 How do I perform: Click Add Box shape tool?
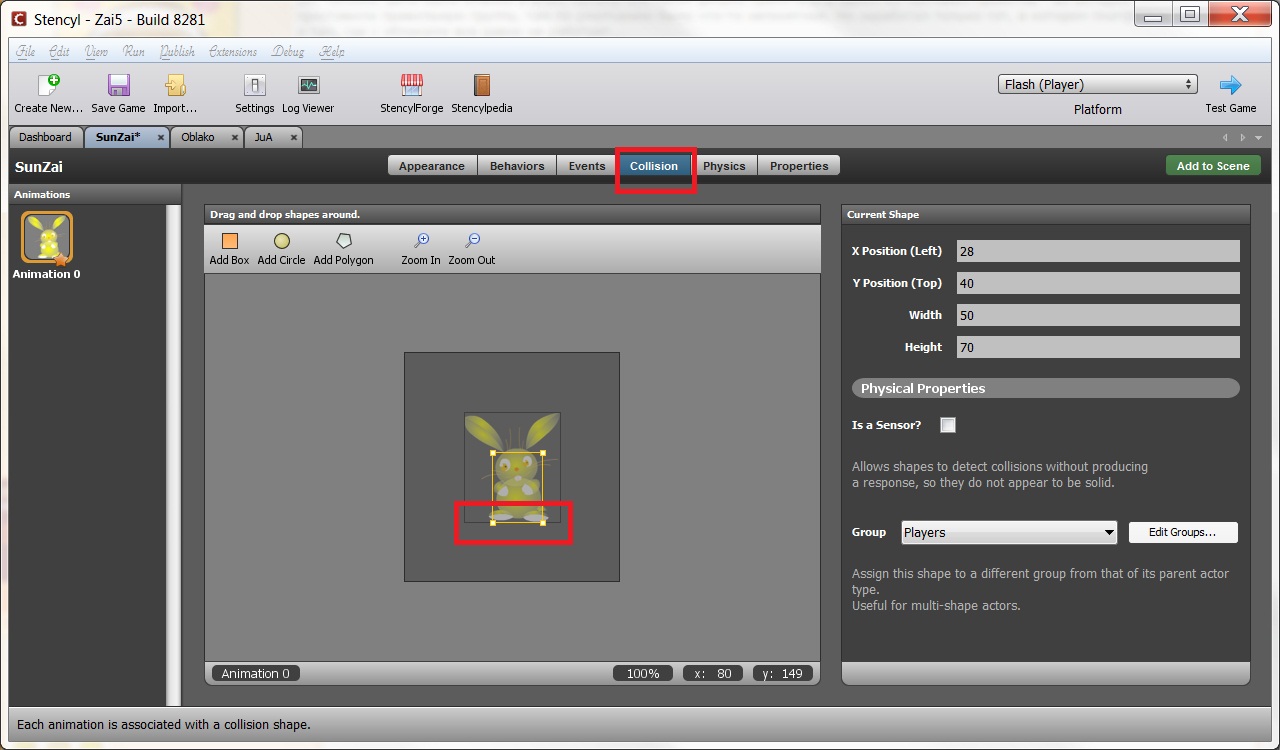point(229,242)
